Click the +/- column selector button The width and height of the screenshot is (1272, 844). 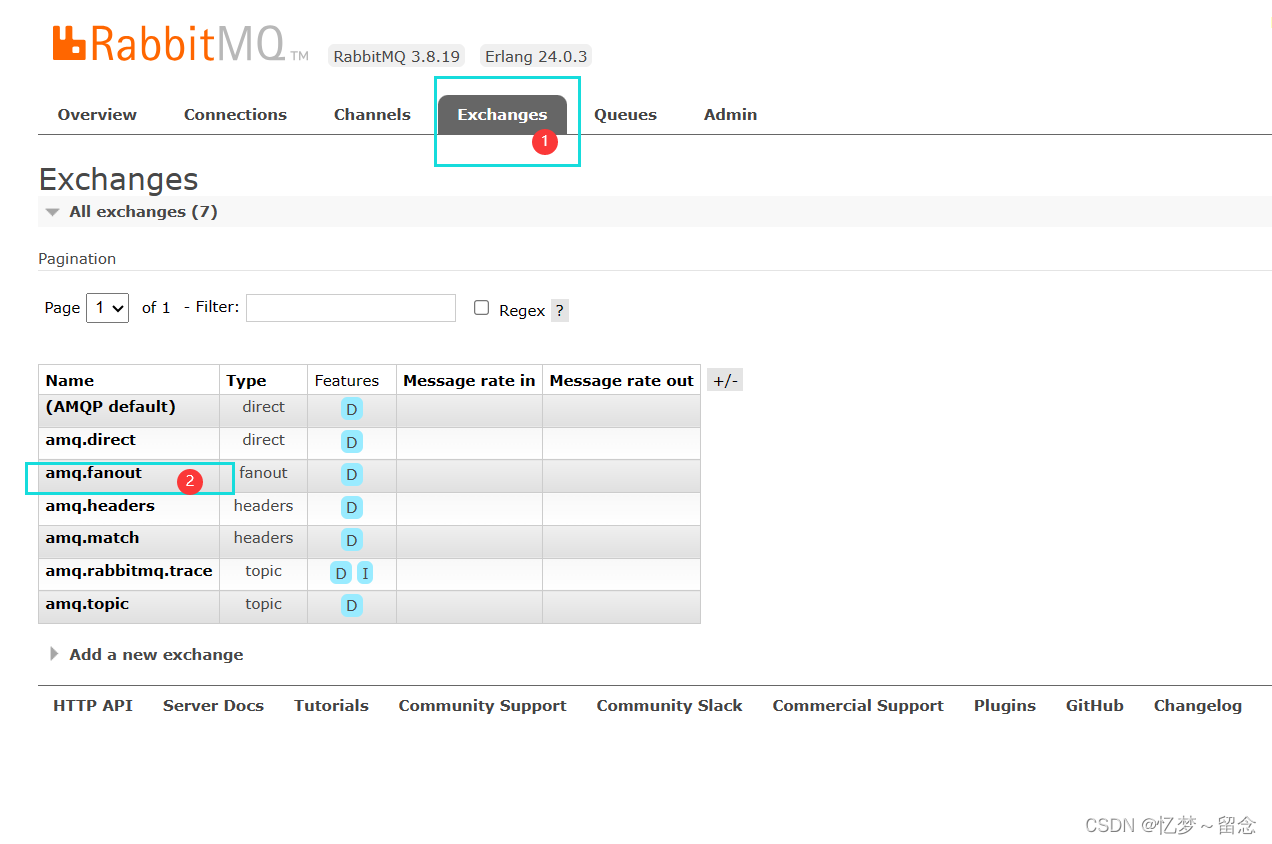pyautogui.click(x=724, y=379)
